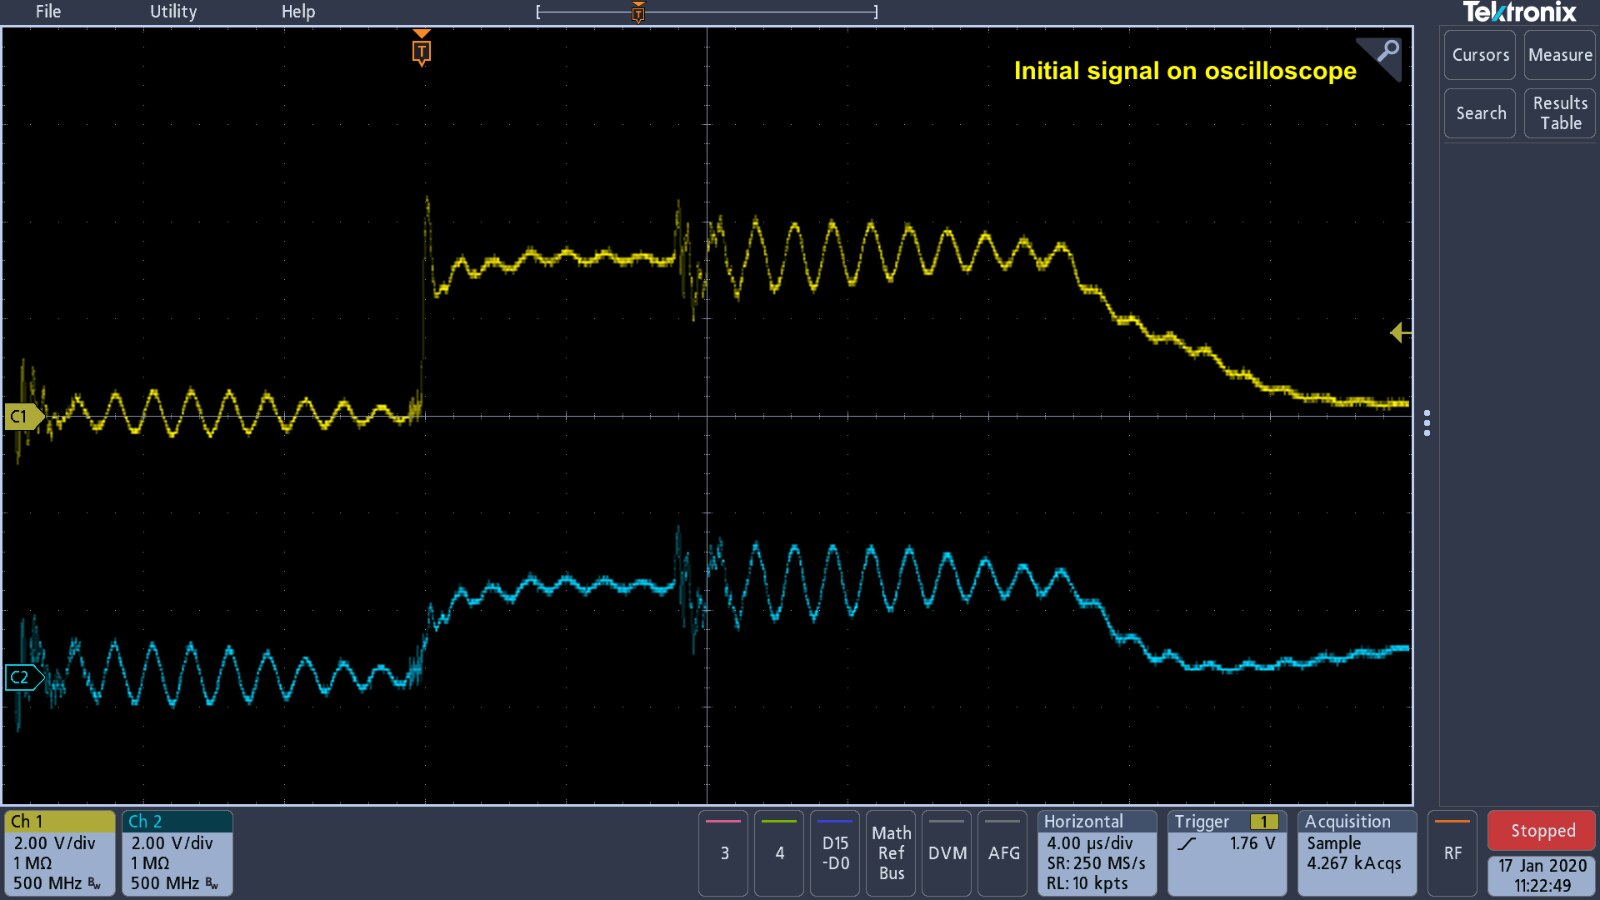Open the File menu

(48, 12)
